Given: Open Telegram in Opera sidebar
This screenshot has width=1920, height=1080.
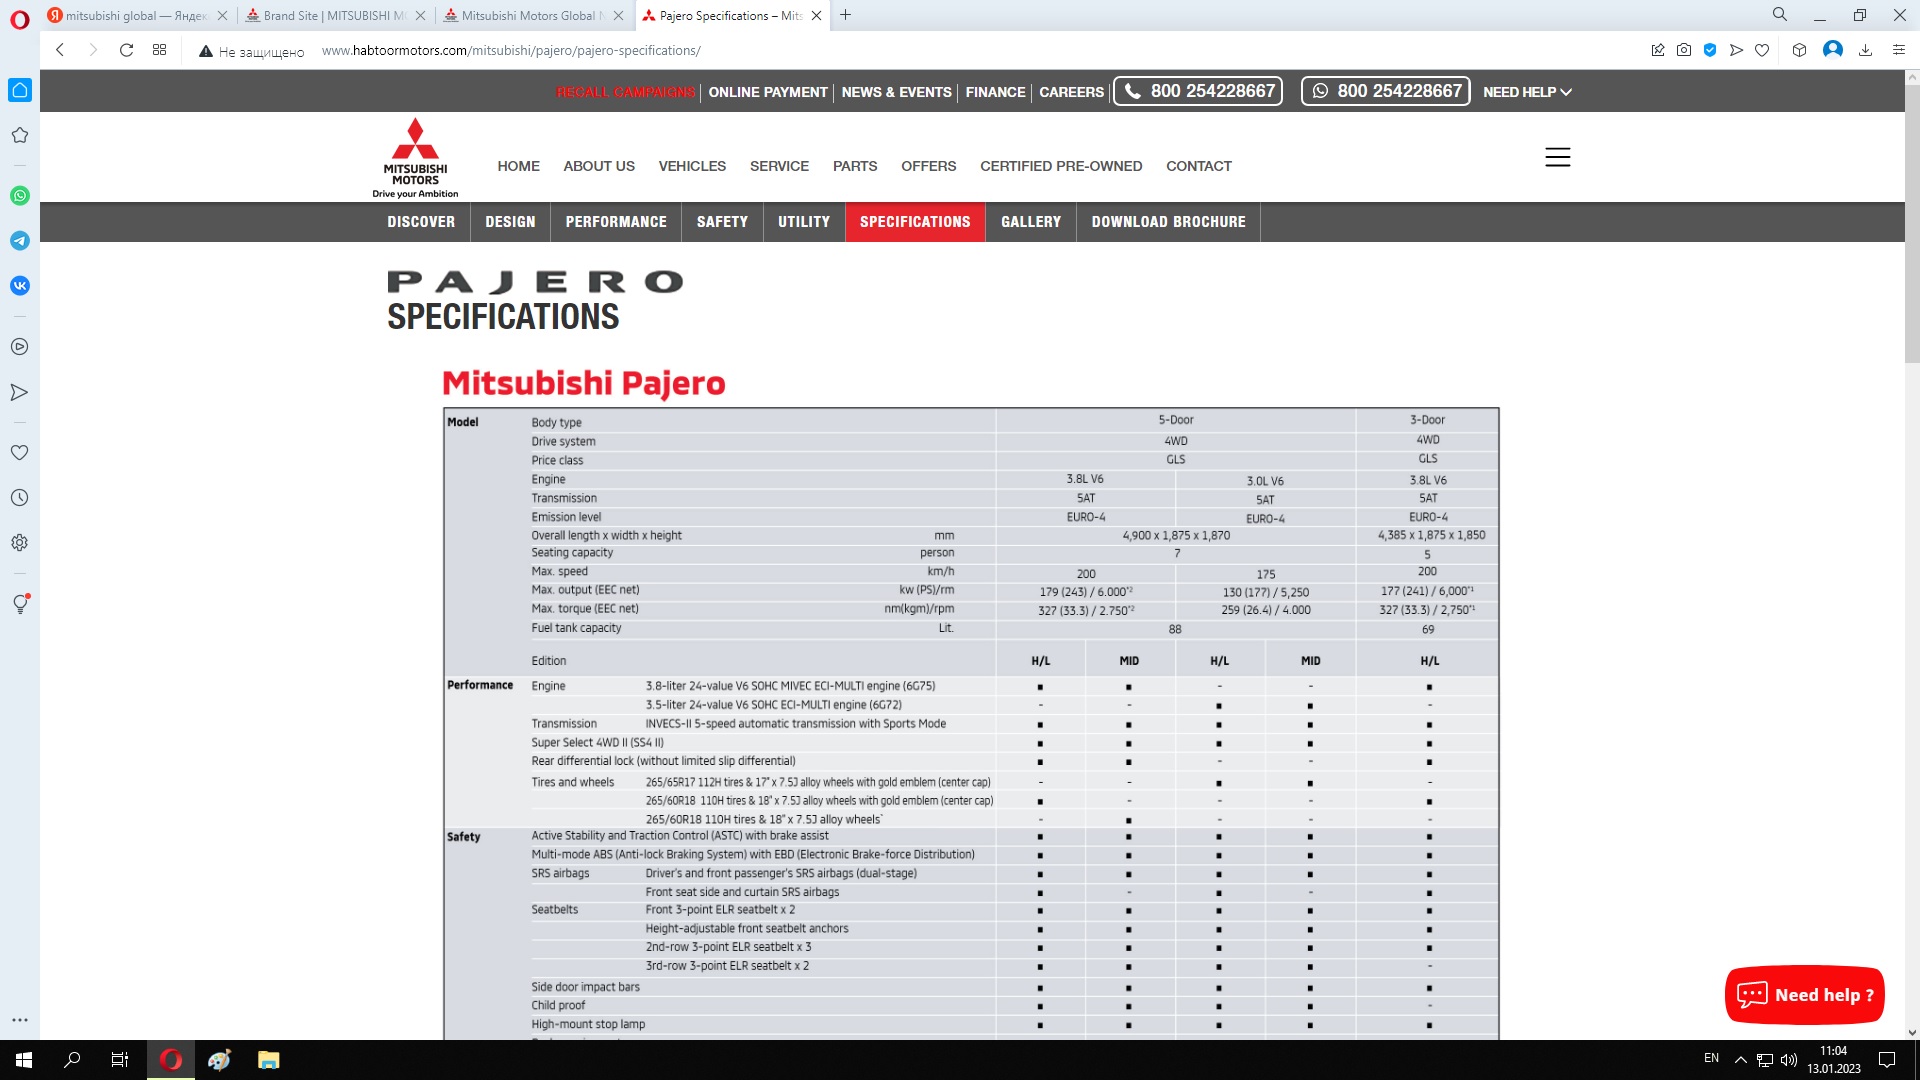Looking at the screenshot, I should pos(20,241).
